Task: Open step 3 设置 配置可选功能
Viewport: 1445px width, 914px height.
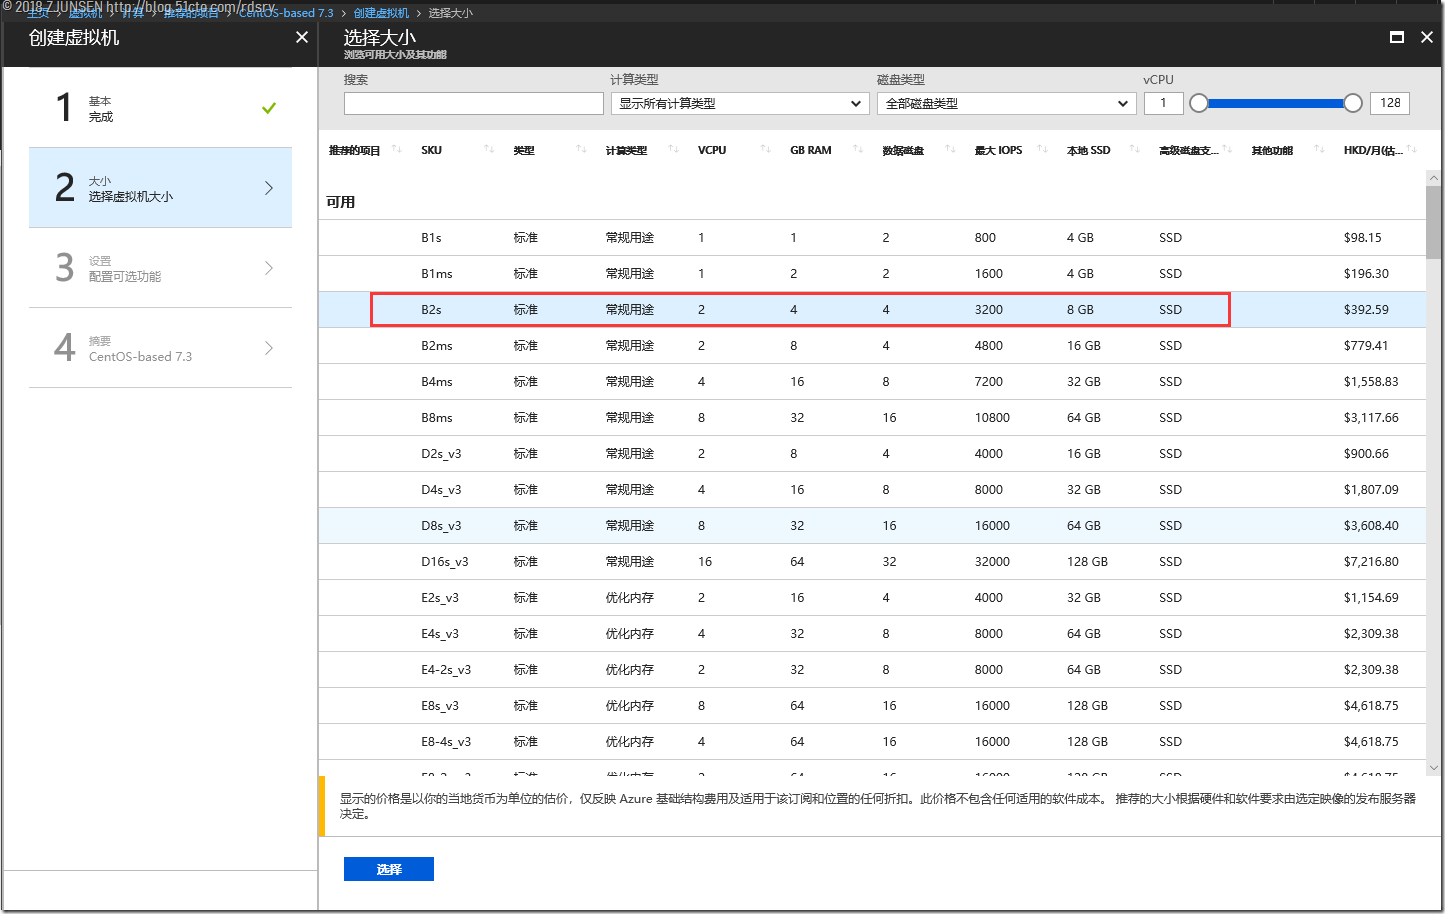Action: pyautogui.click(x=160, y=268)
